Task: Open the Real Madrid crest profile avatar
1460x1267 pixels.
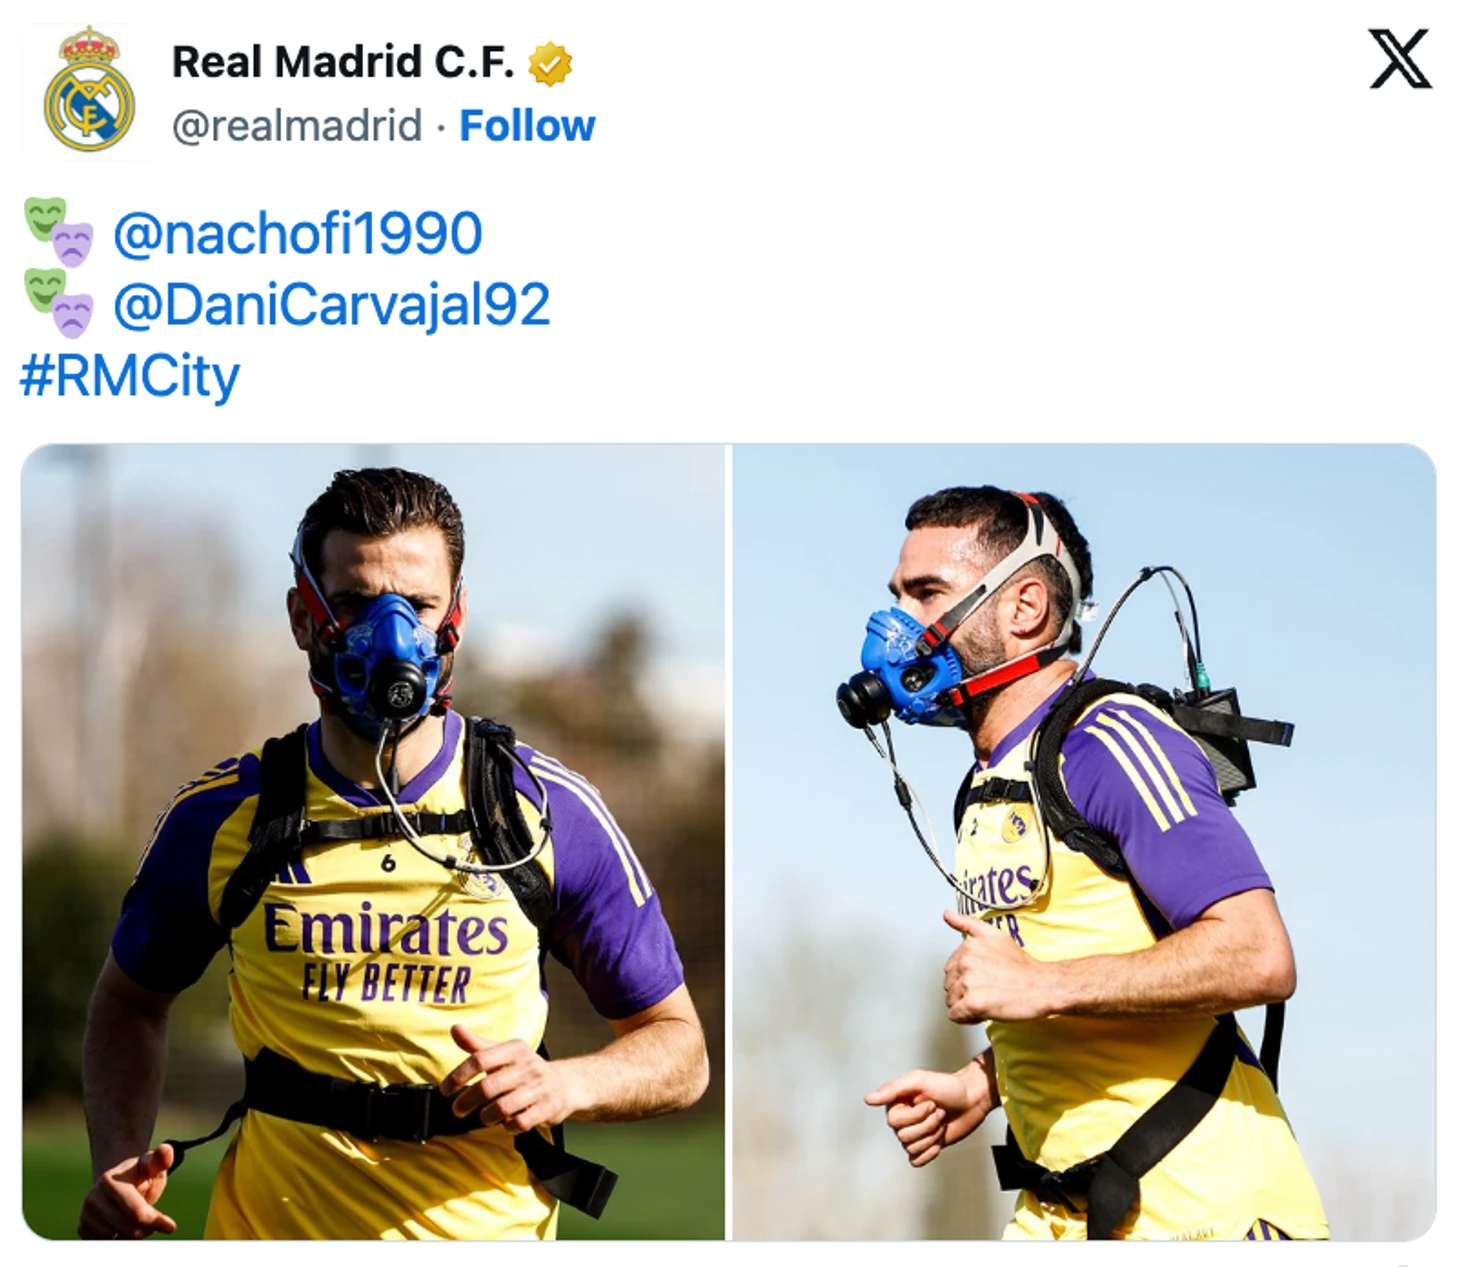Action: click(x=88, y=91)
